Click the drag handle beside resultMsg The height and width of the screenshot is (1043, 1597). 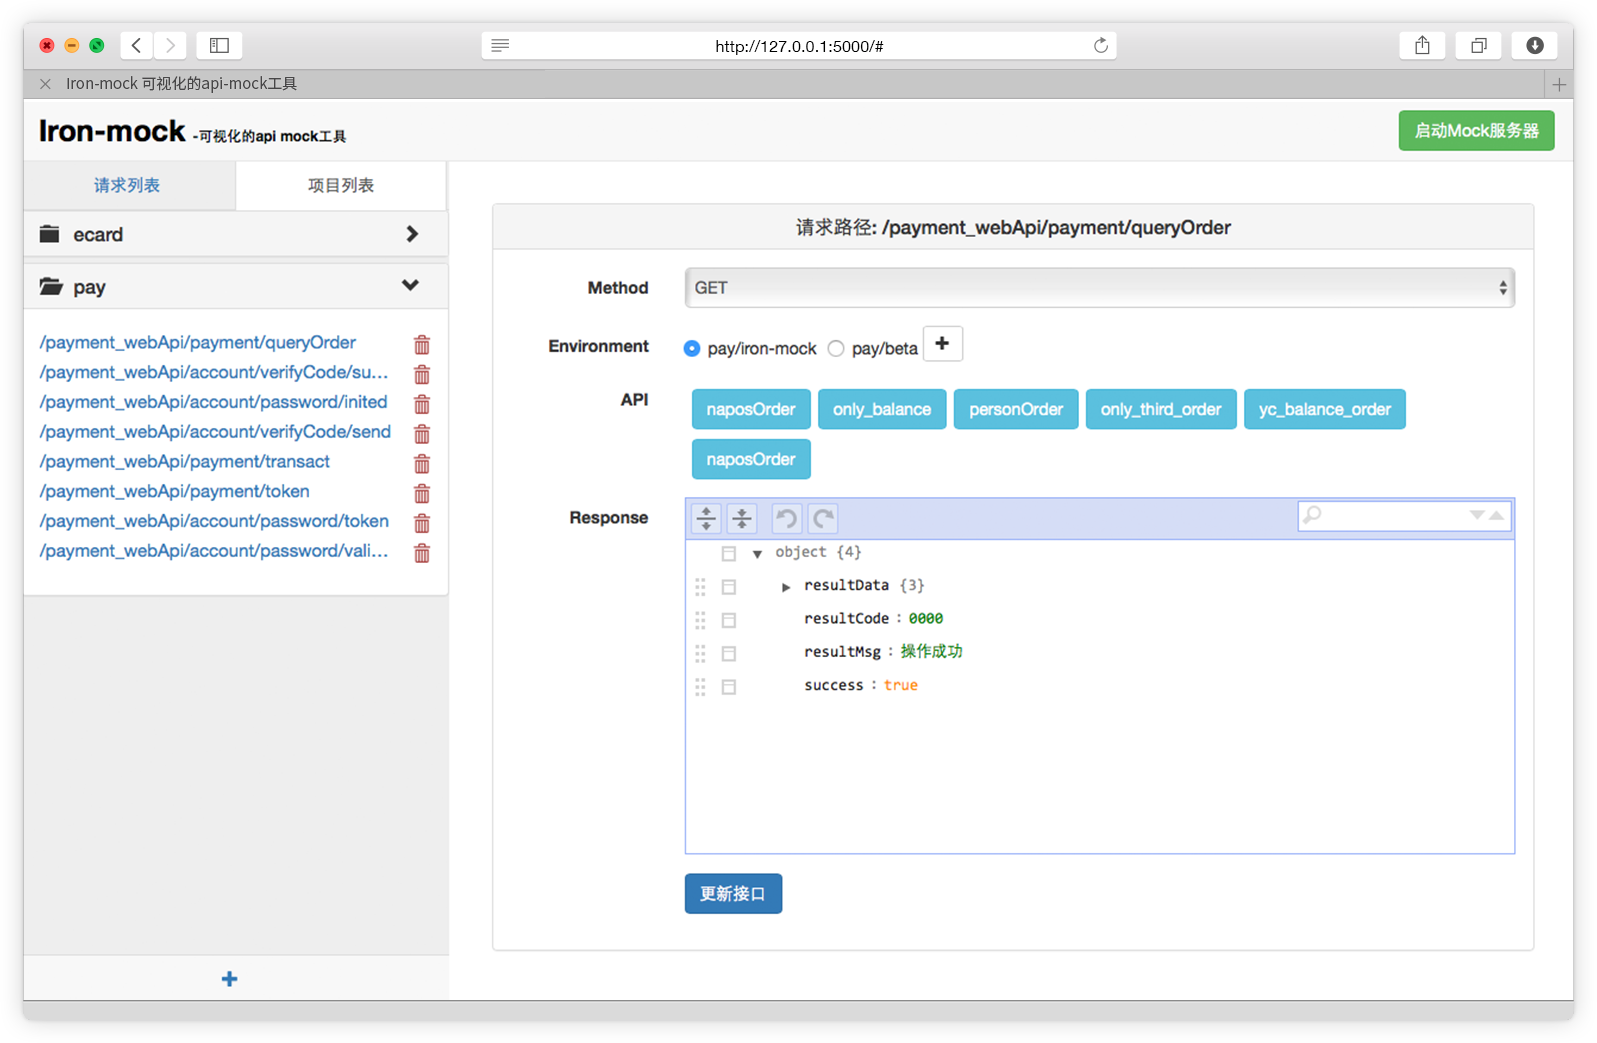[700, 653]
